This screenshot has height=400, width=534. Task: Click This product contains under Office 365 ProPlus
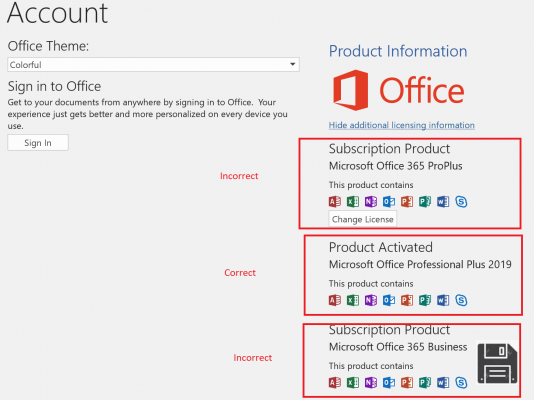click(371, 185)
